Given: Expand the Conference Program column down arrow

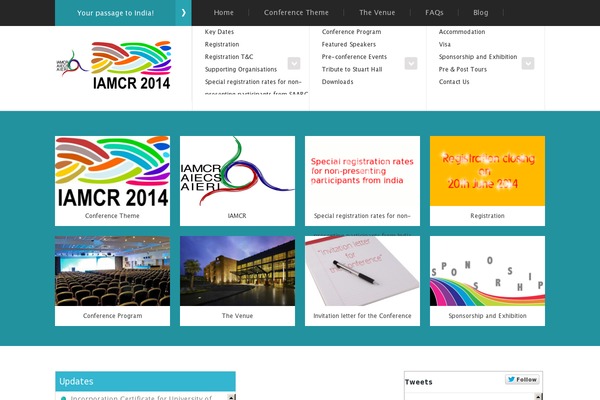Looking at the screenshot, I should click(x=411, y=63).
